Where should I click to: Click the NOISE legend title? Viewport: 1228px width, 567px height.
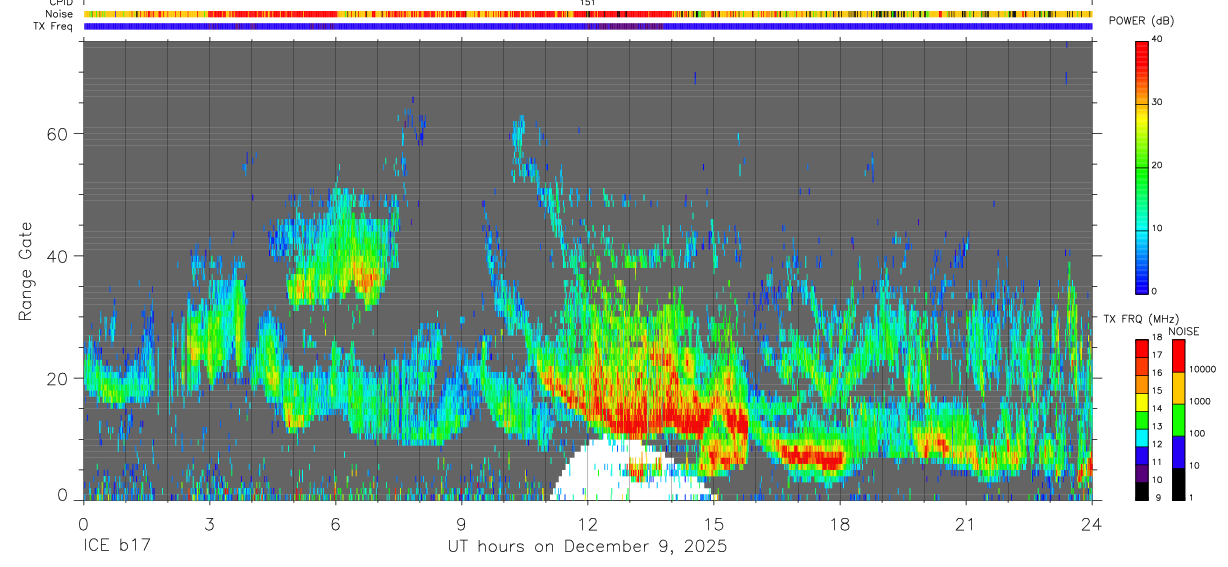pos(1184,331)
